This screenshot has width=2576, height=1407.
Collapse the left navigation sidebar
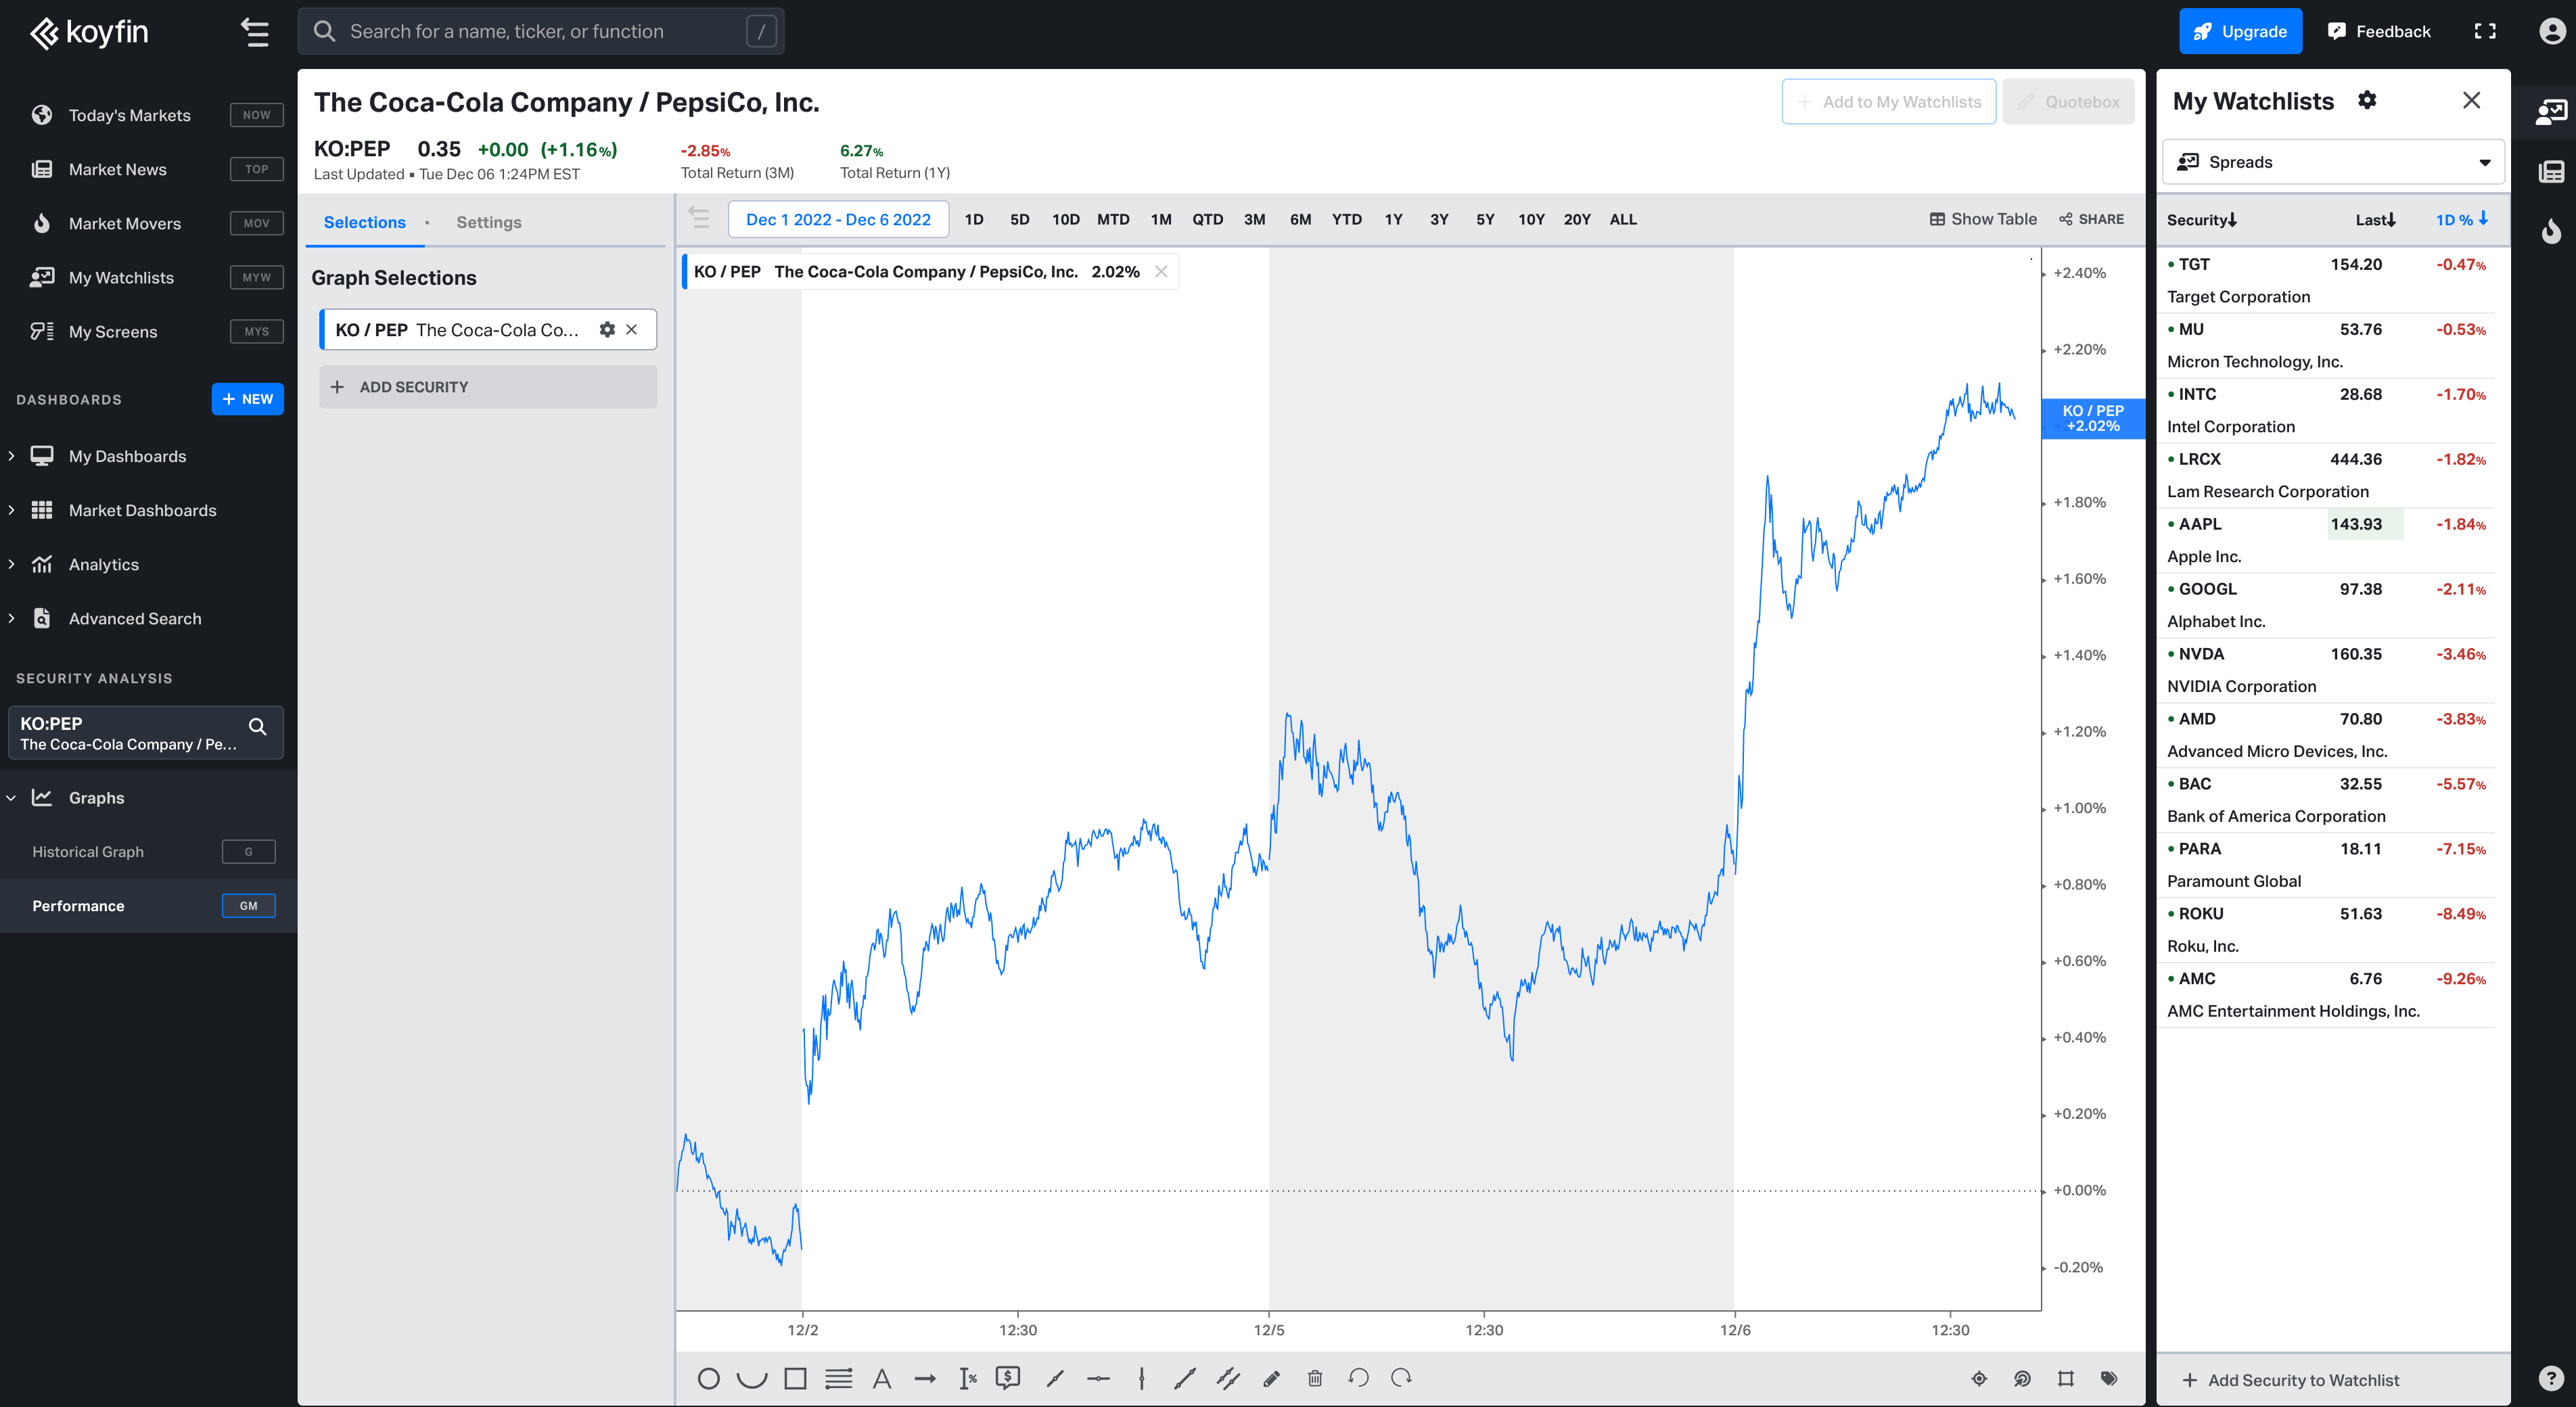(255, 32)
